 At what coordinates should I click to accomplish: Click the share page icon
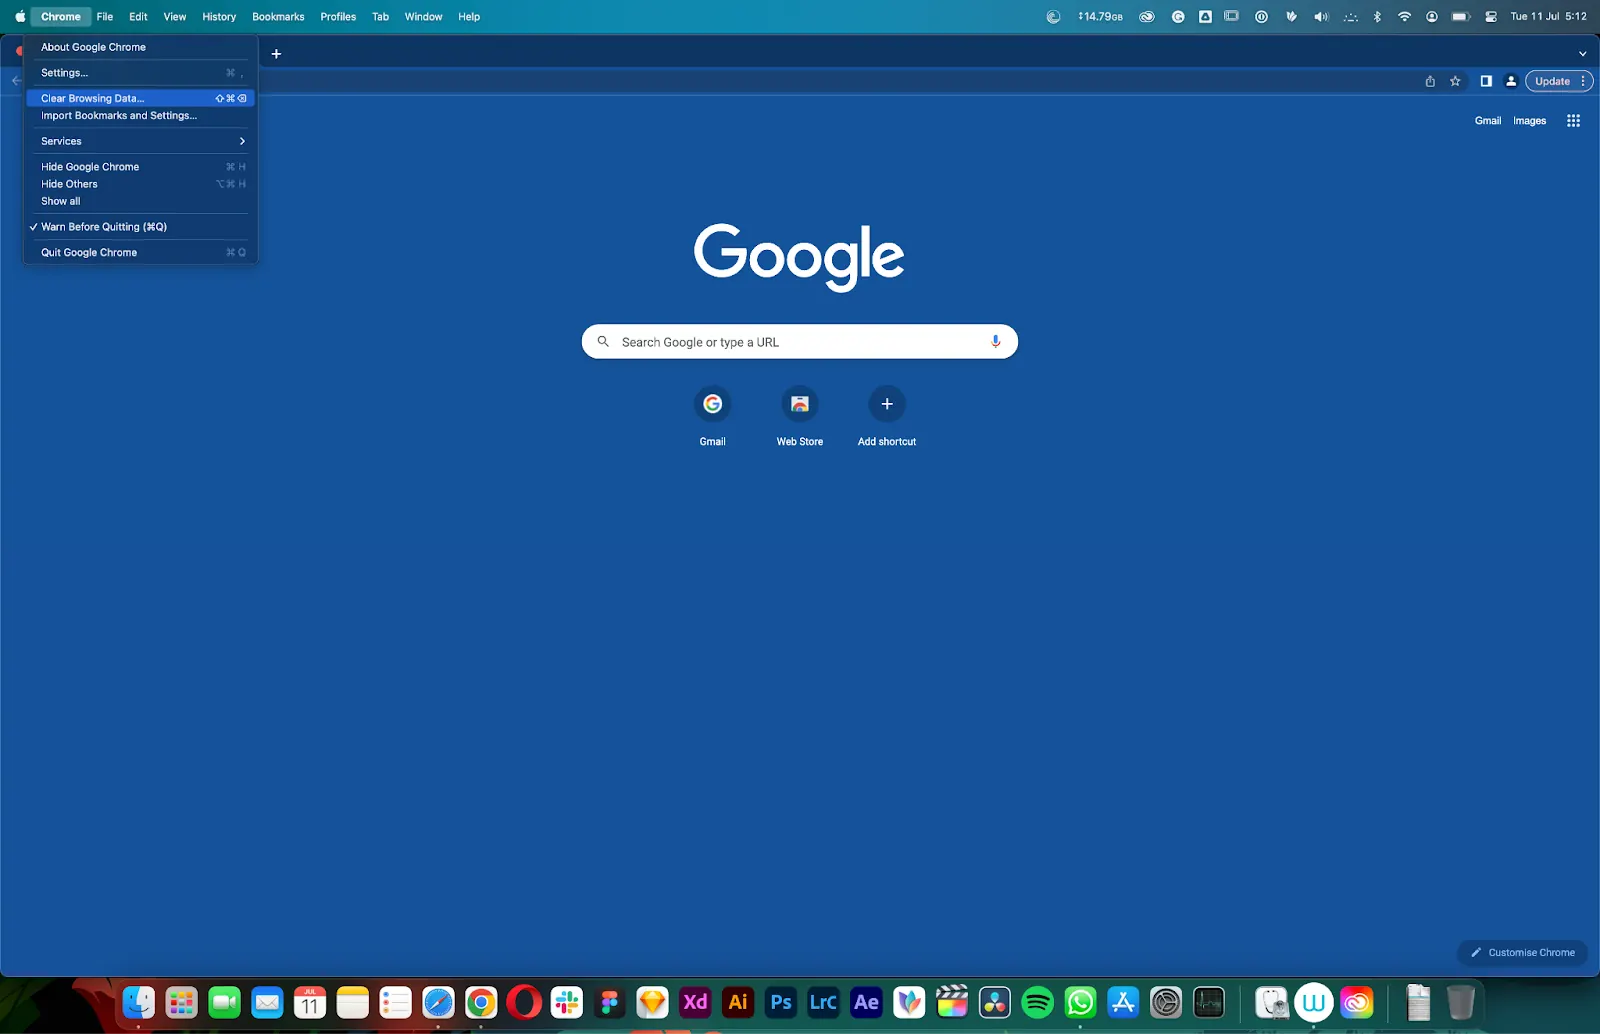click(1430, 81)
